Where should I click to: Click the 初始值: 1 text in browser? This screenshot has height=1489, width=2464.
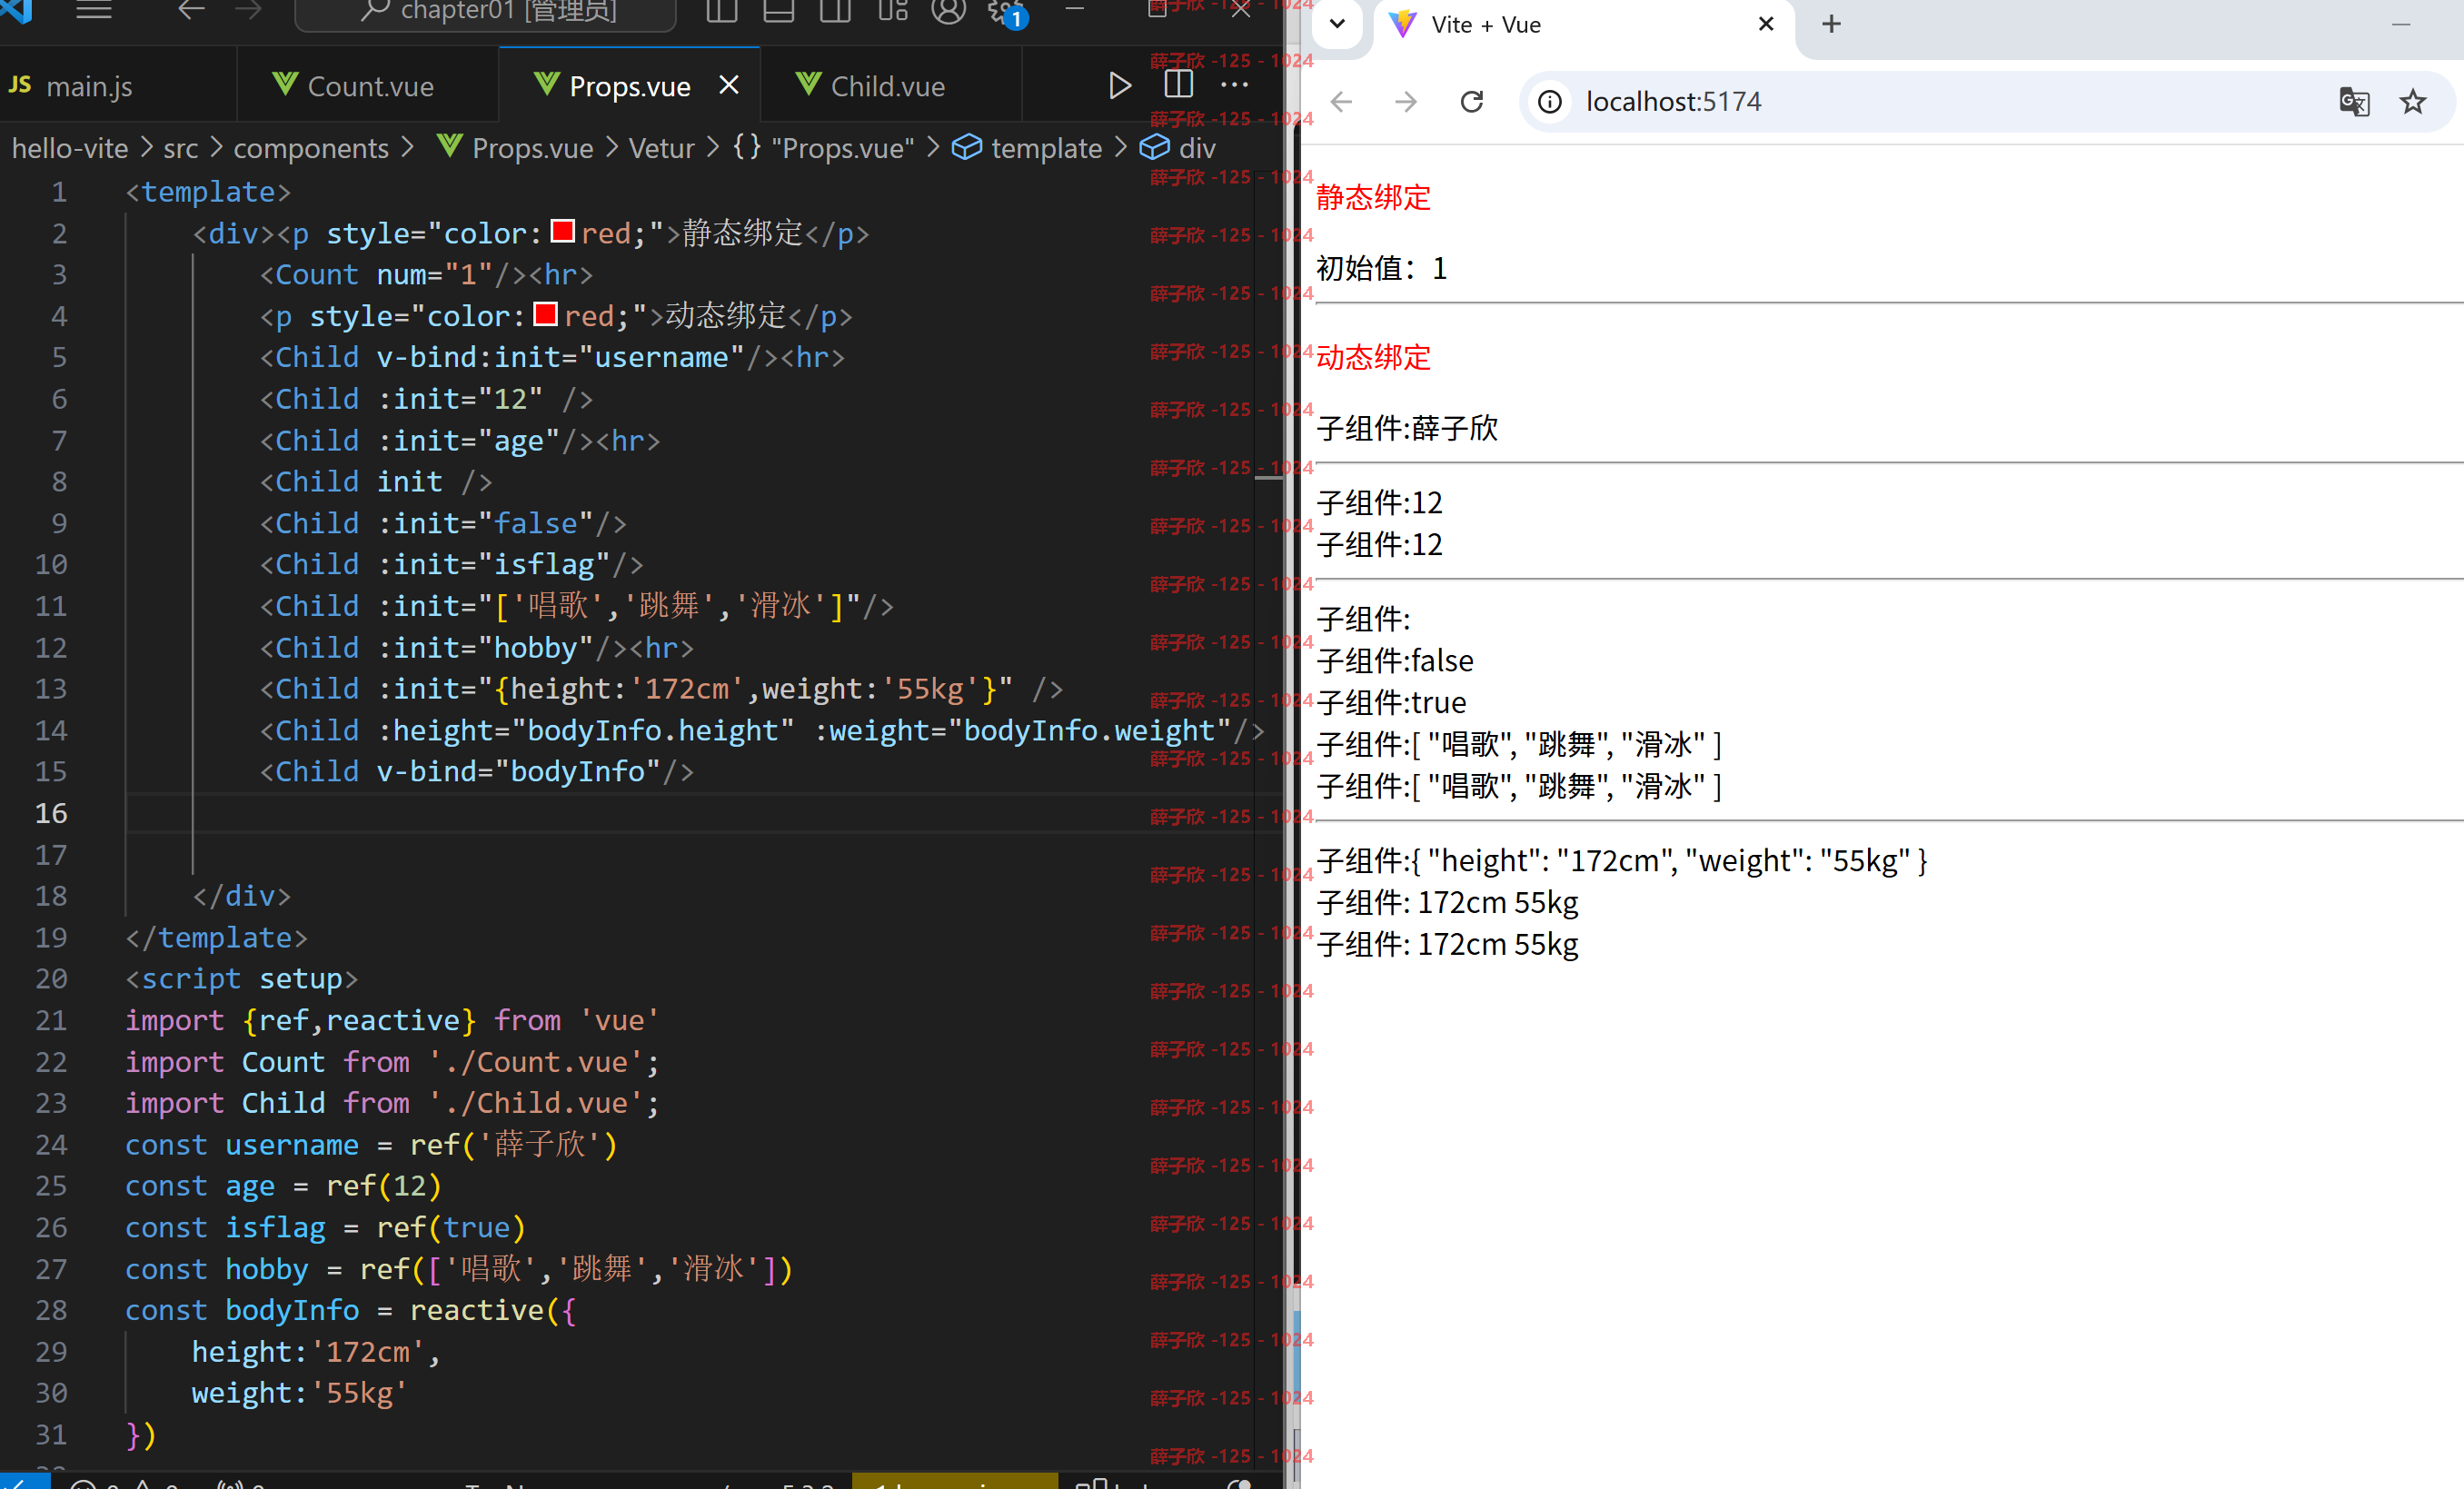(x=1381, y=268)
